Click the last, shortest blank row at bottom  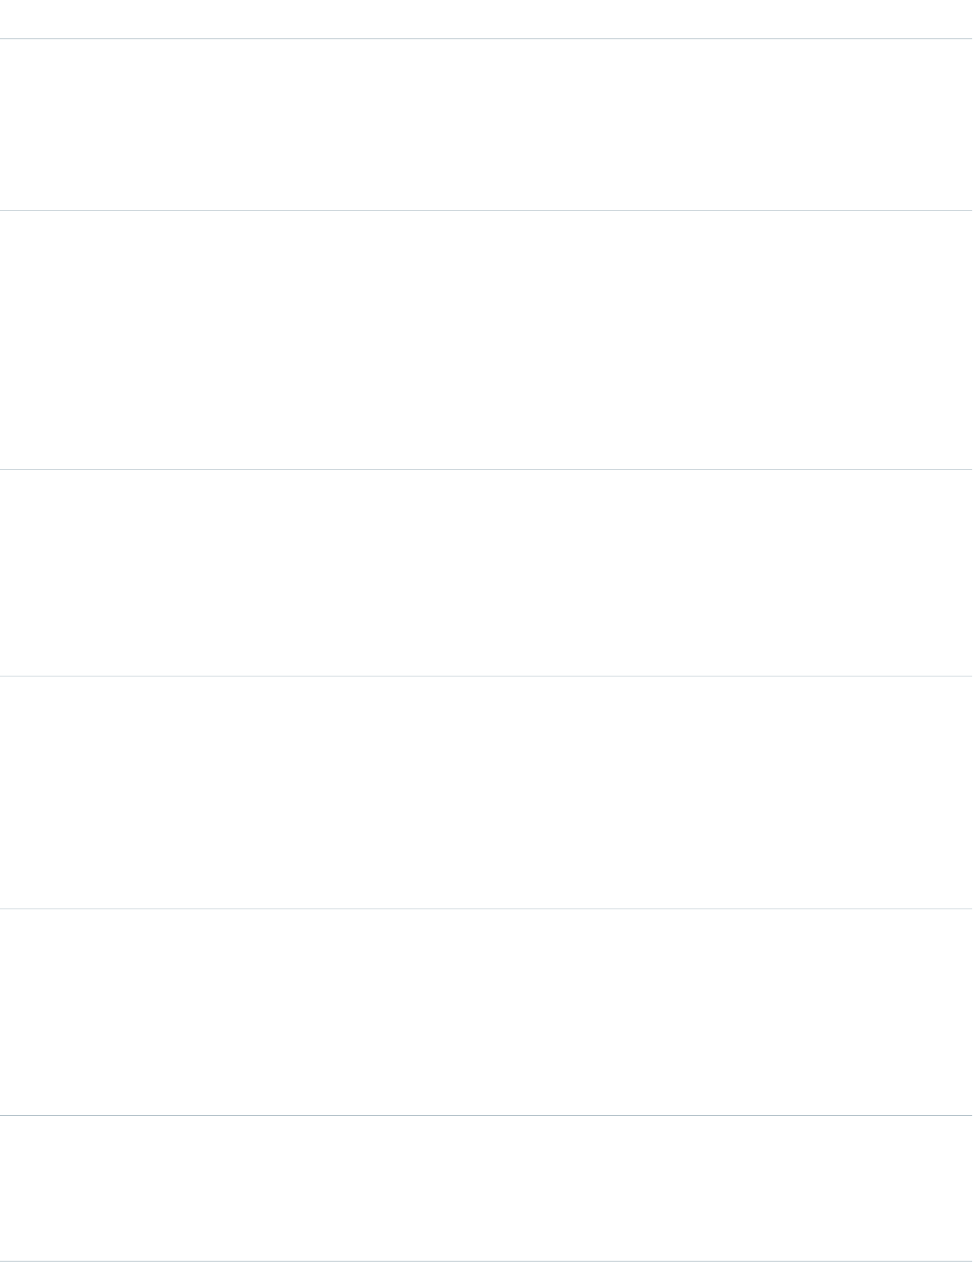pos(486,1188)
